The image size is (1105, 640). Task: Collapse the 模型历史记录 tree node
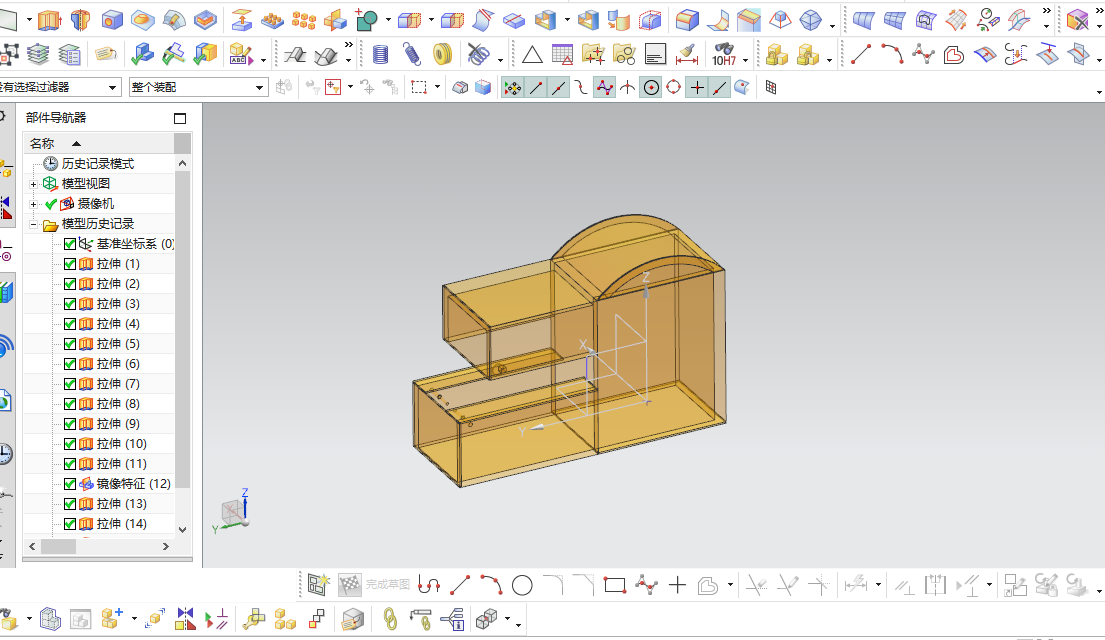tap(34, 224)
